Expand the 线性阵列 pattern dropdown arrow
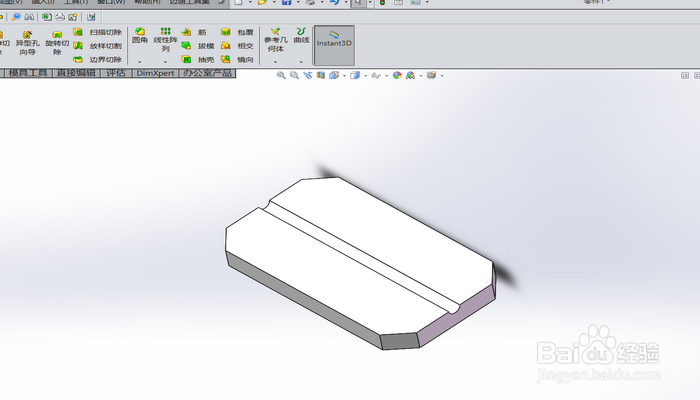 point(165,62)
